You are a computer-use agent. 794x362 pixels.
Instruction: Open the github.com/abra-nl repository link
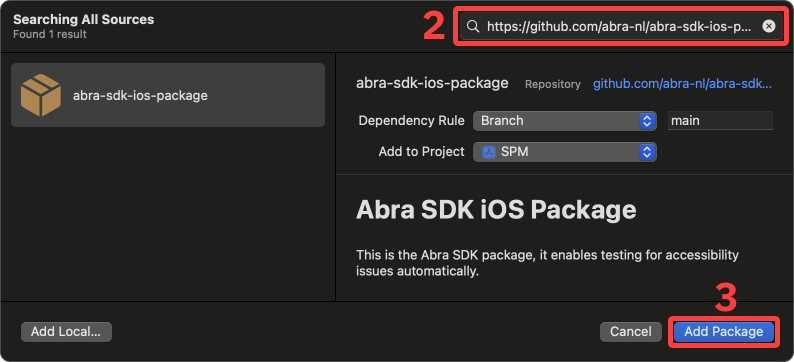682,84
